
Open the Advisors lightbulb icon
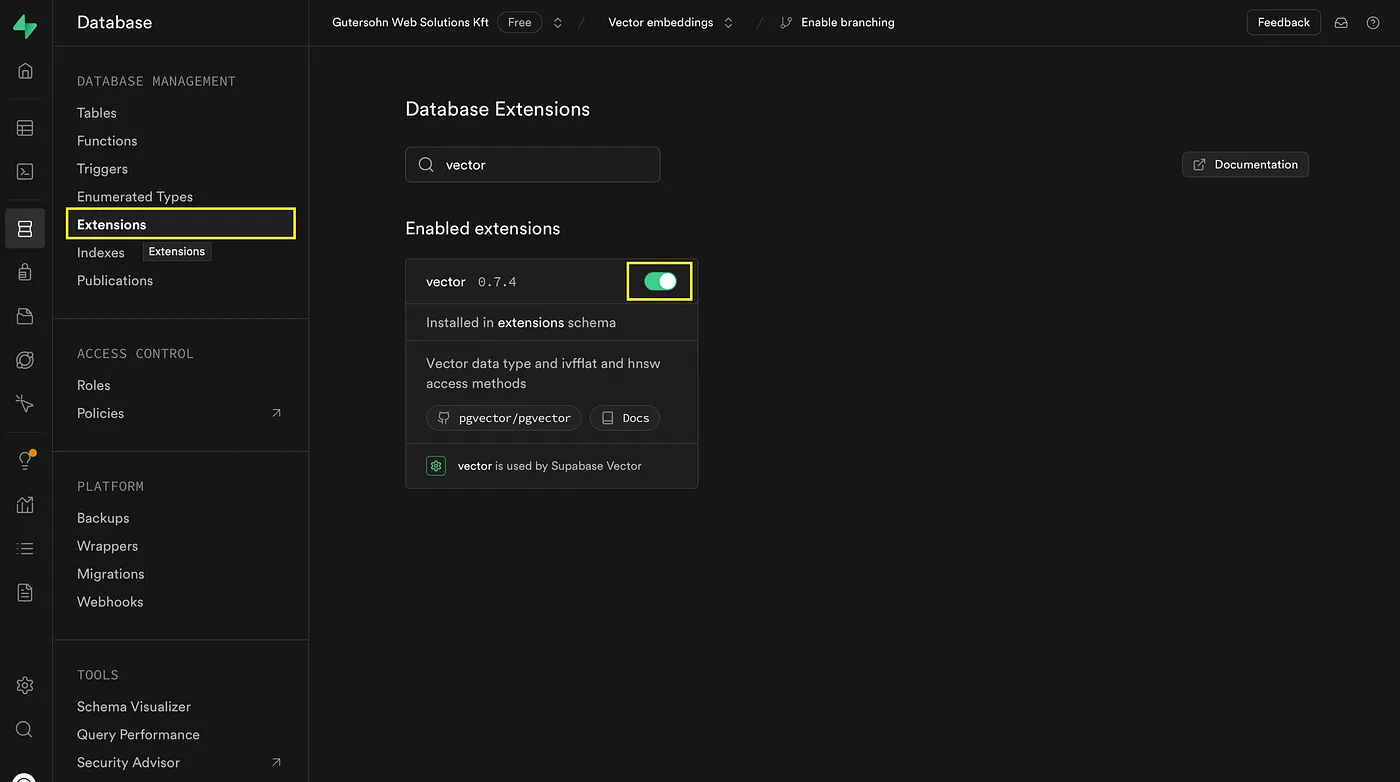pos(25,461)
